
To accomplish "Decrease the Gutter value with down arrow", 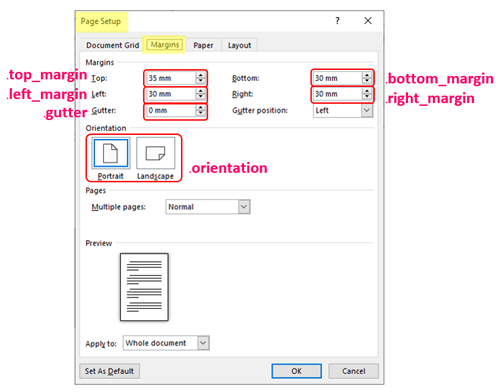I will 200,113.
